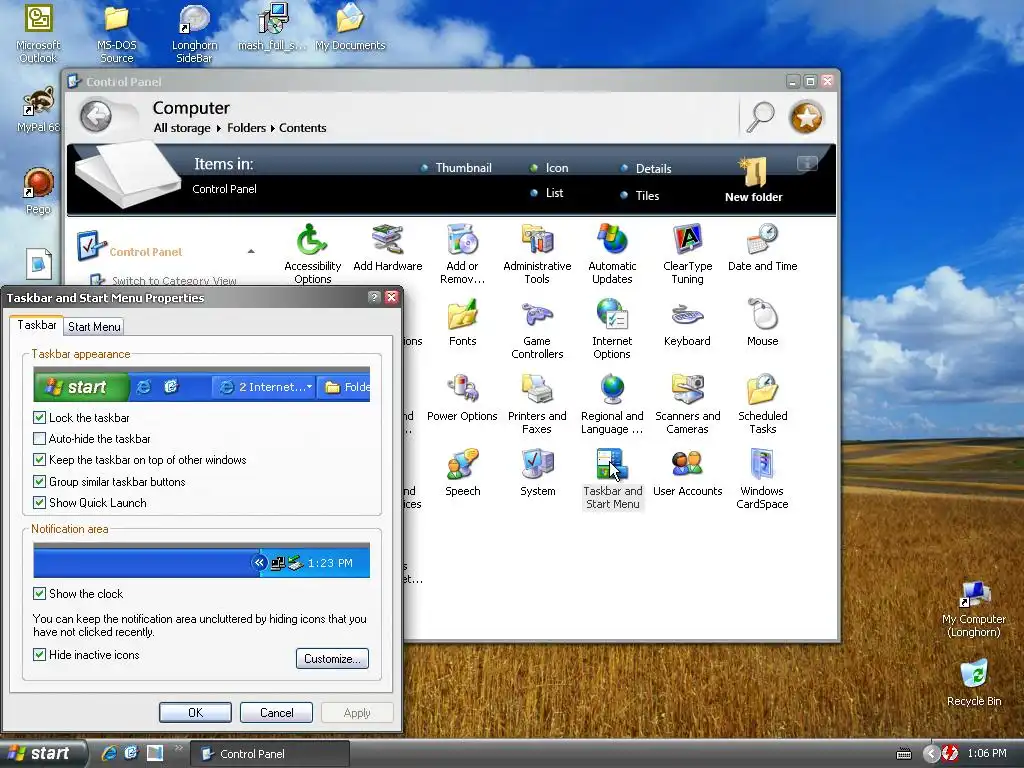Open Date and Time icon
The width and height of the screenshot is (1024, 768).
click(762, 248)
